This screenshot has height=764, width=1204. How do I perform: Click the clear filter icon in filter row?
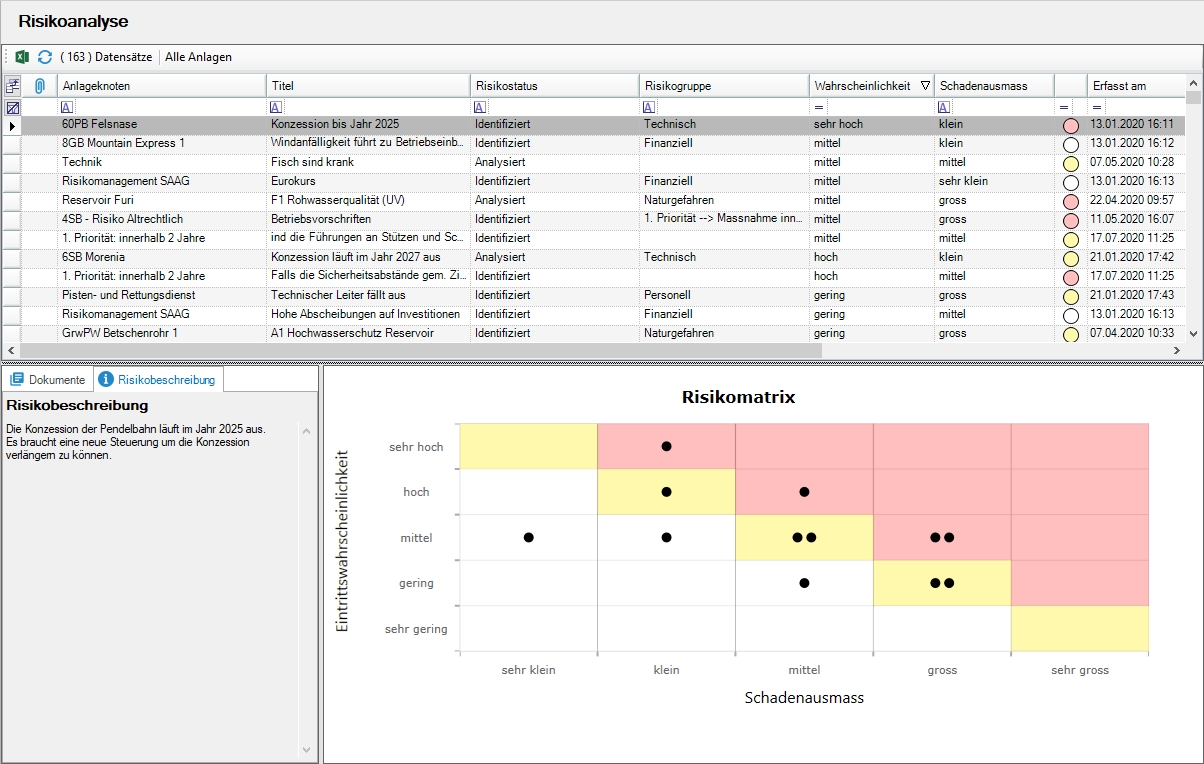pyautogui.click(x=13, y=107)
